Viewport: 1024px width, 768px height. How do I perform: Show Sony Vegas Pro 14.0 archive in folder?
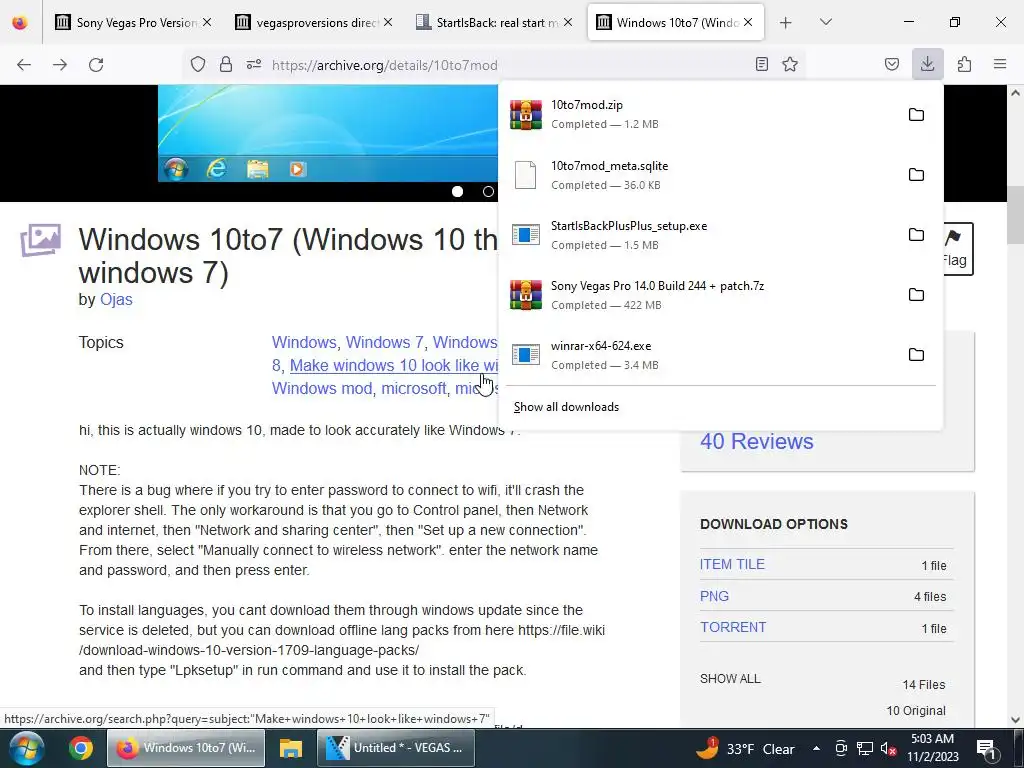[x=916, y=295]
